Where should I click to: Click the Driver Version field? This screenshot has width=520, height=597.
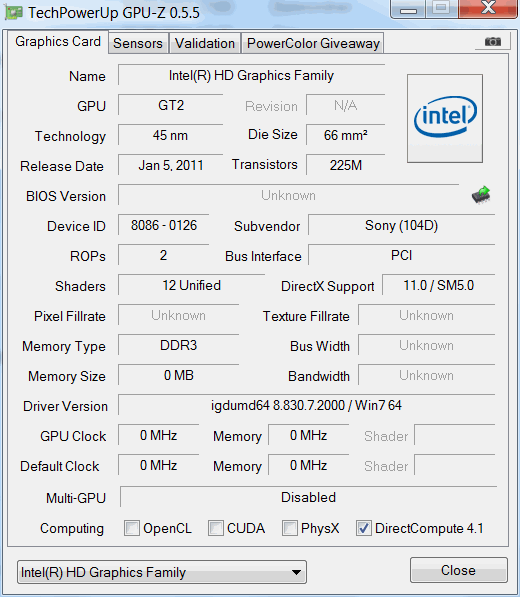coord(306,405)
